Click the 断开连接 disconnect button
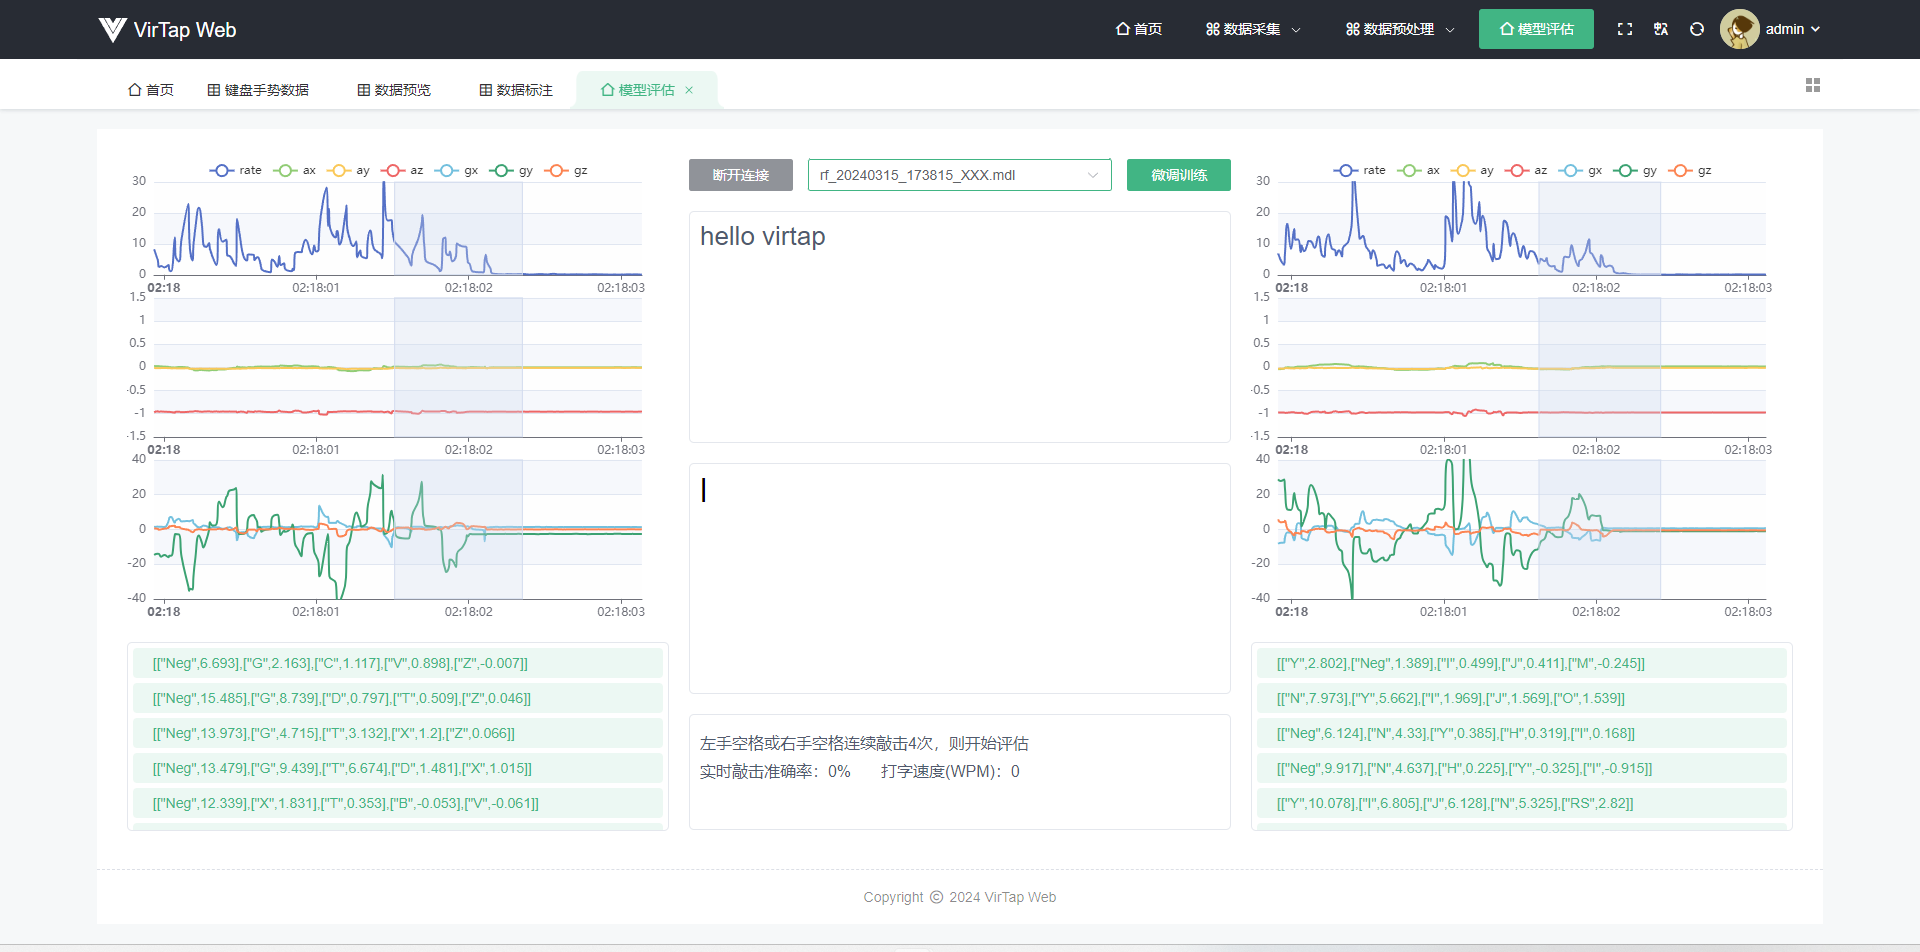1920x952 pixels. 740,174
